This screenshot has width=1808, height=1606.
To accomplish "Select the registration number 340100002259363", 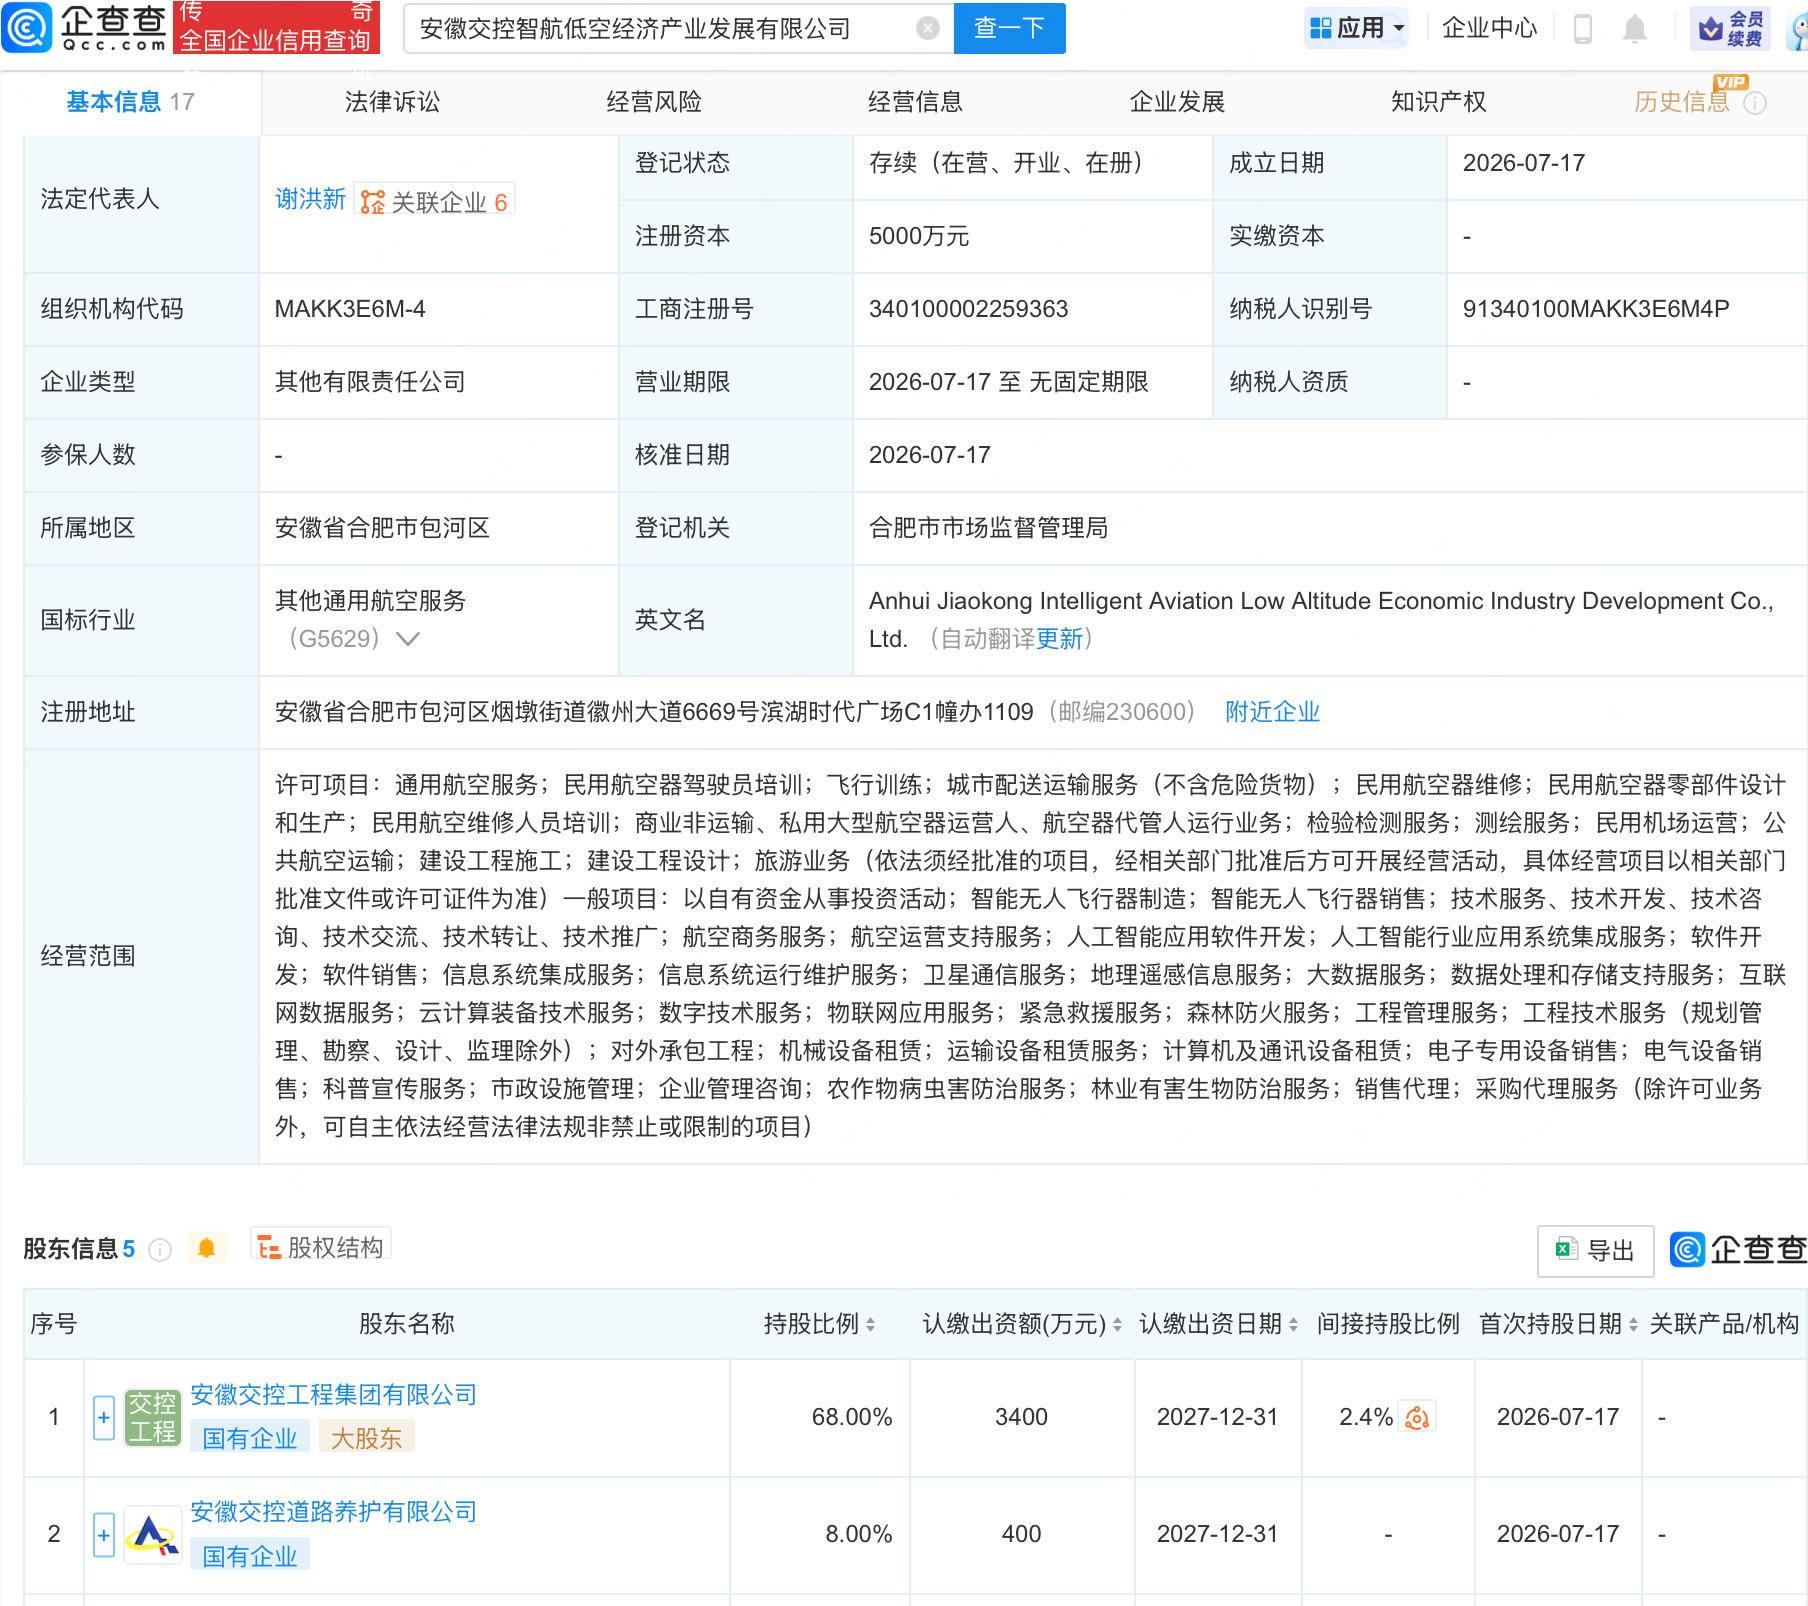I will 968,309.
